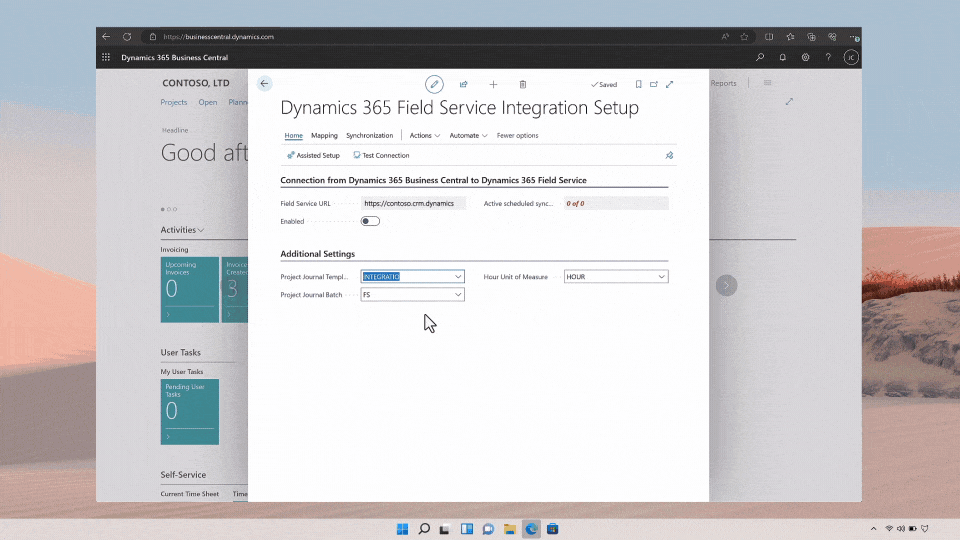Open the Hour Unit of Measure dropdown

pos(661,276)
